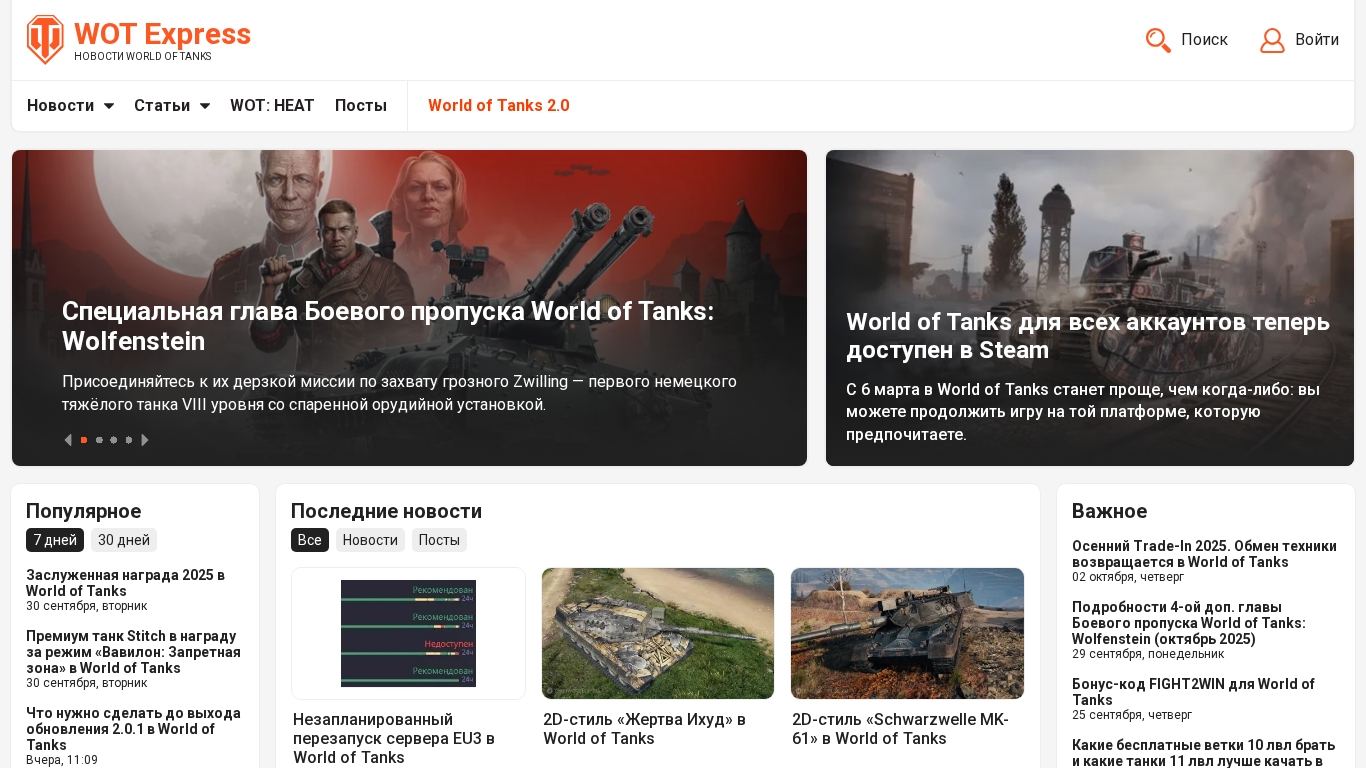Filter latest news by Посты tab
This screenshot has height=768, width=1366.
pos(439,540)
